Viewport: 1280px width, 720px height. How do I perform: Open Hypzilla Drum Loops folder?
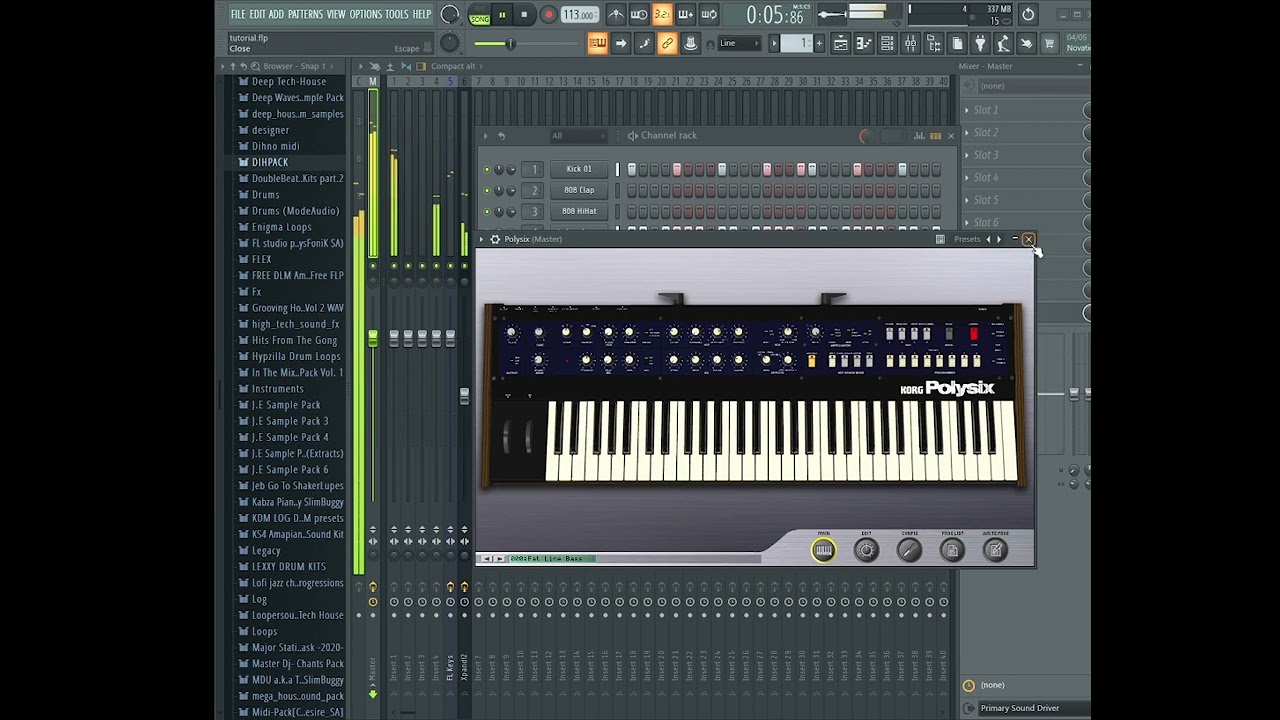pos(296,356)
